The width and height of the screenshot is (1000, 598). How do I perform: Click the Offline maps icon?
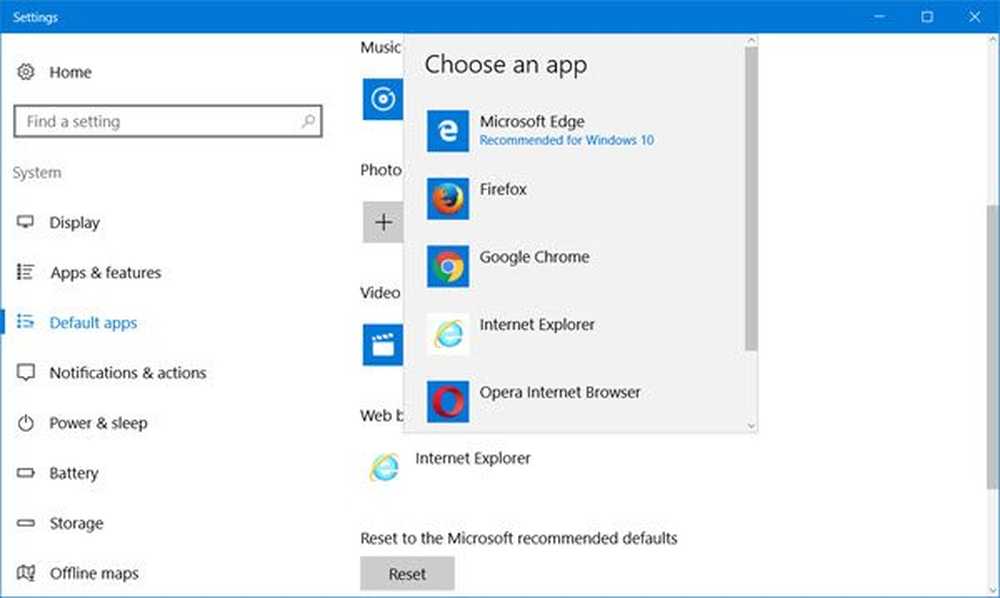[x=26, y=572]
